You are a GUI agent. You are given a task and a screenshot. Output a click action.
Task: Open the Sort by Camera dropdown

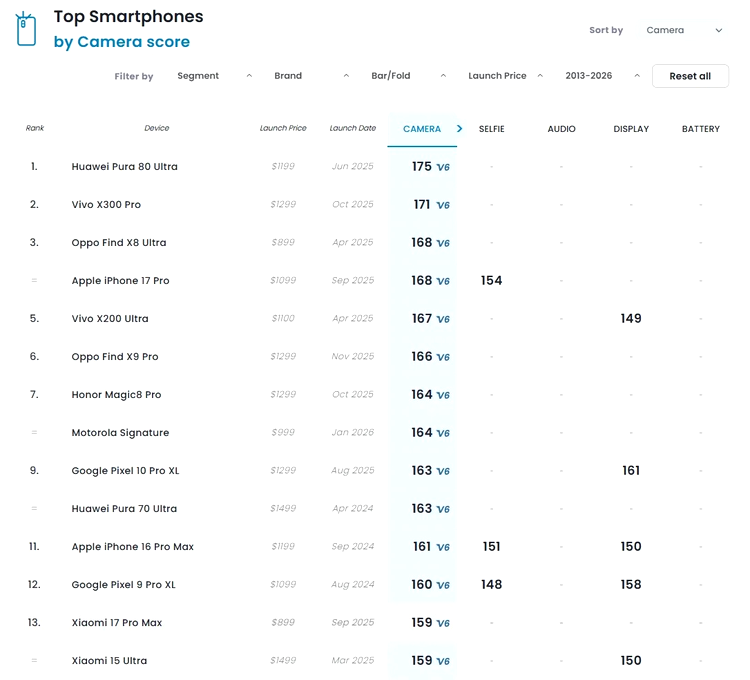(684, 30)
